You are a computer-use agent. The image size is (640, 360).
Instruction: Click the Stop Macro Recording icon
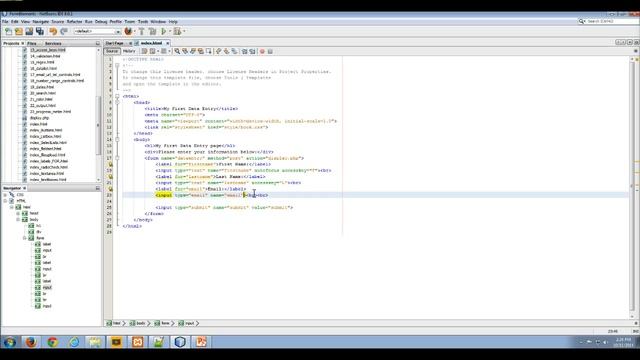tap(270, 51)
